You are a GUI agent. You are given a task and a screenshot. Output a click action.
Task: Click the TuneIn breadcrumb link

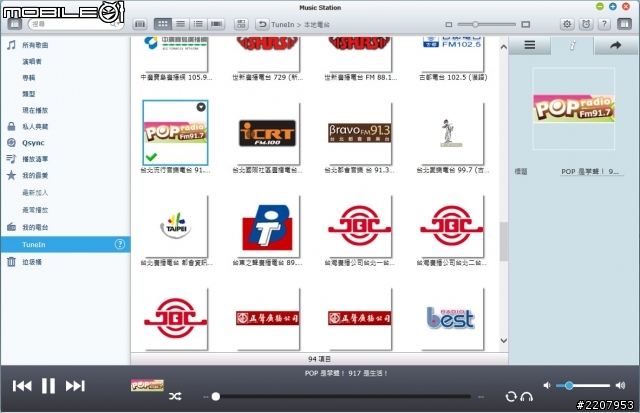click(282, 24)
